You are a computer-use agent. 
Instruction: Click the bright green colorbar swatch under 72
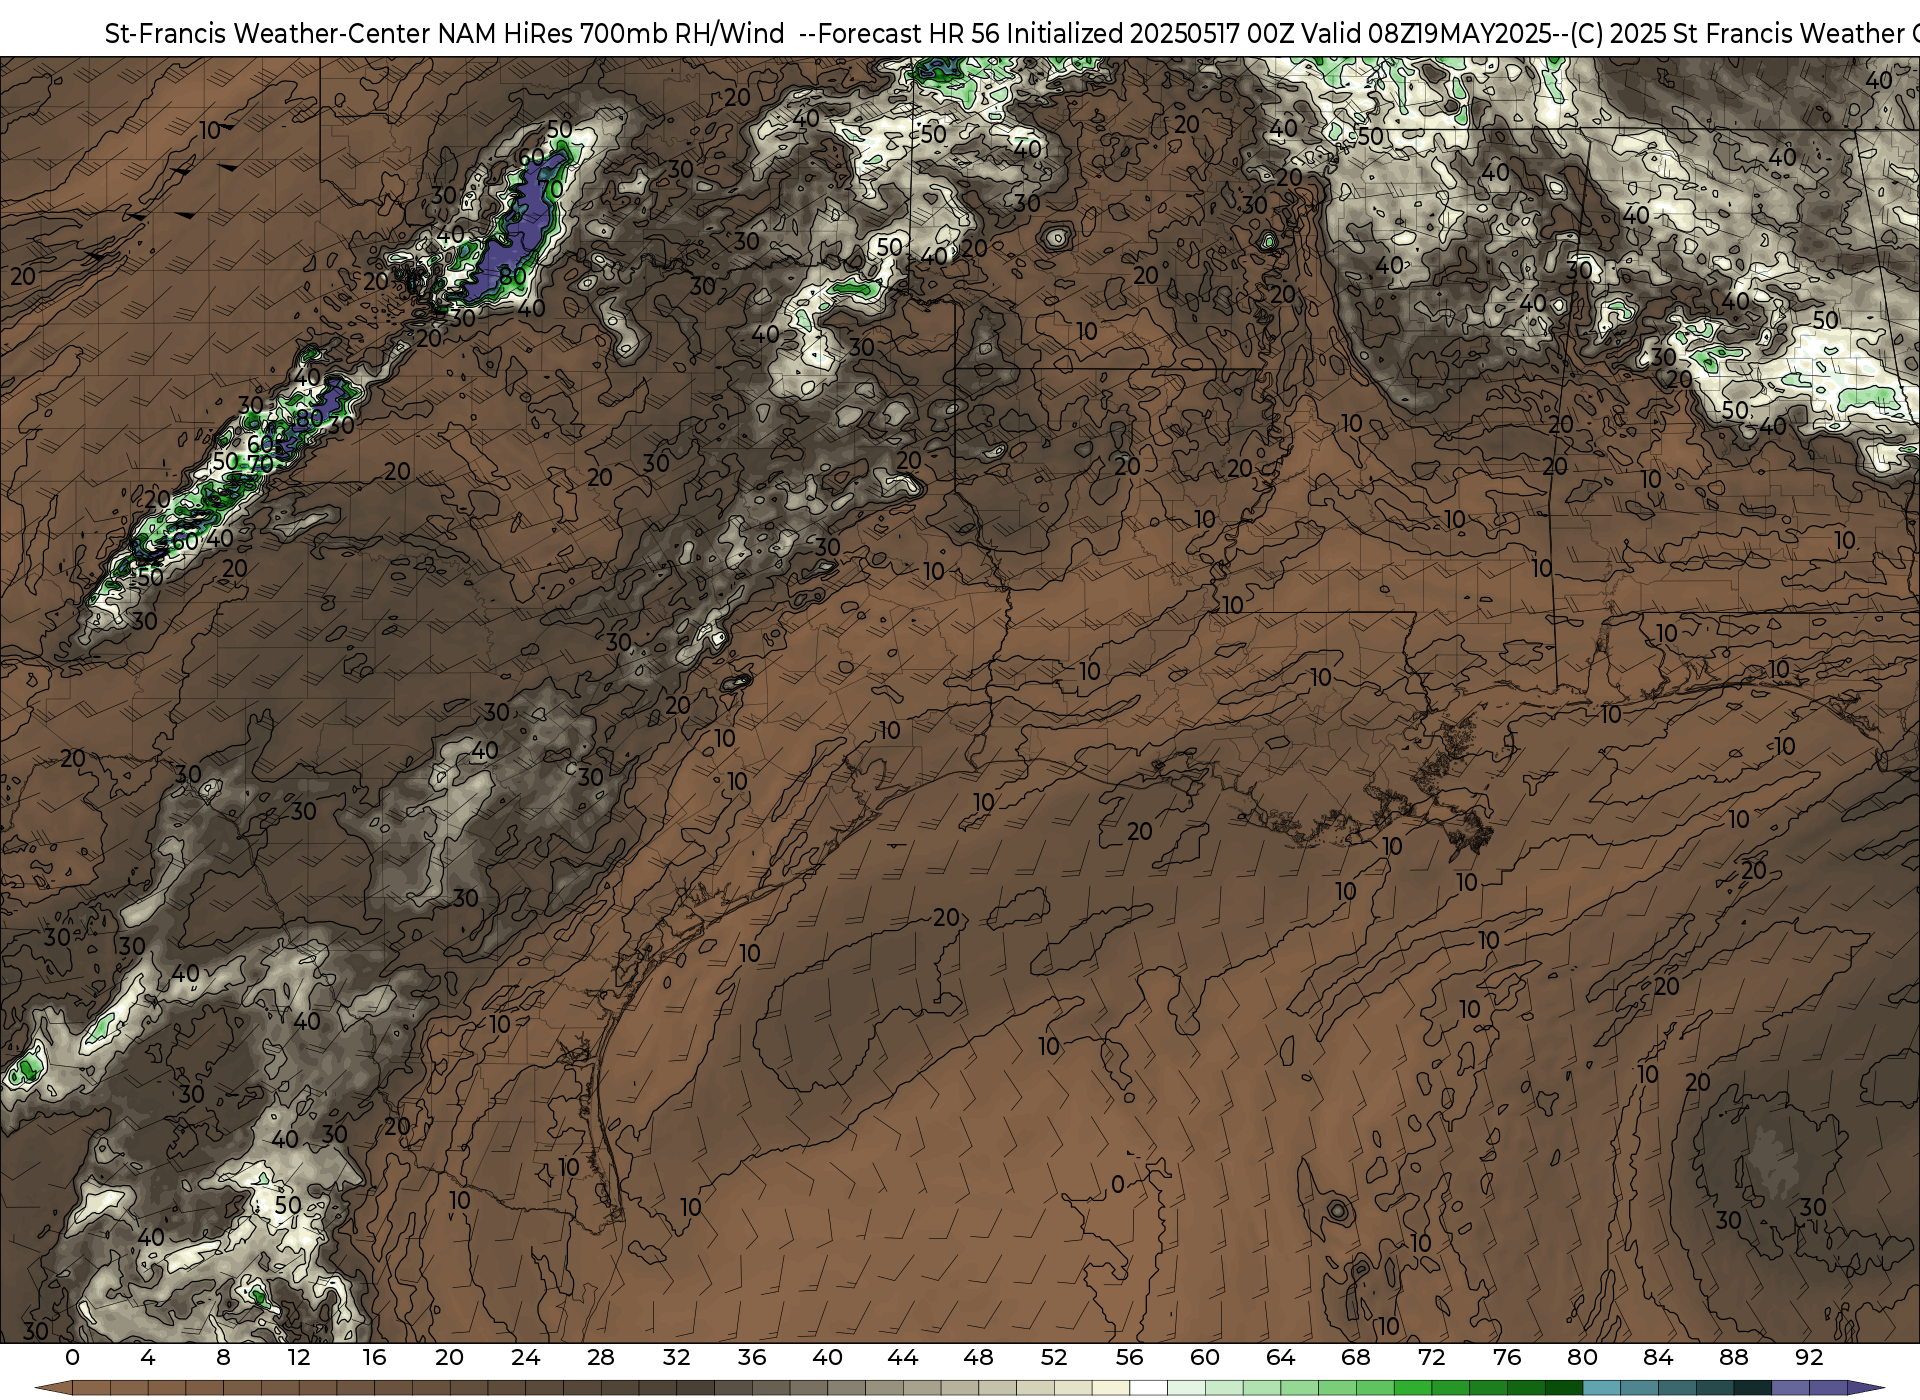click(x=1413, y=1389)
